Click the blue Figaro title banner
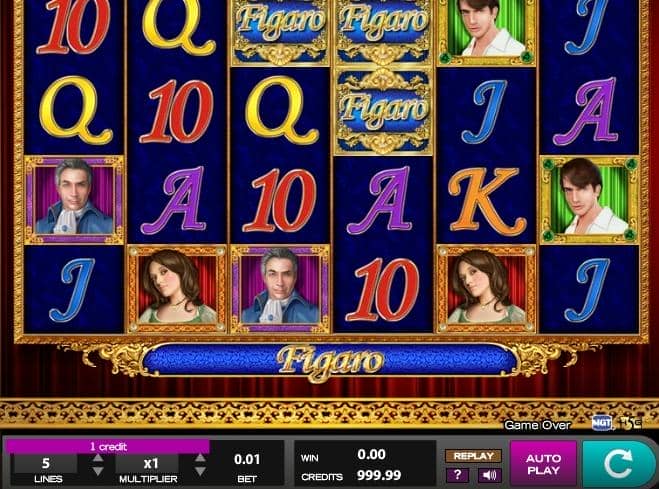 pyautogui.click(x=329, y=361)
